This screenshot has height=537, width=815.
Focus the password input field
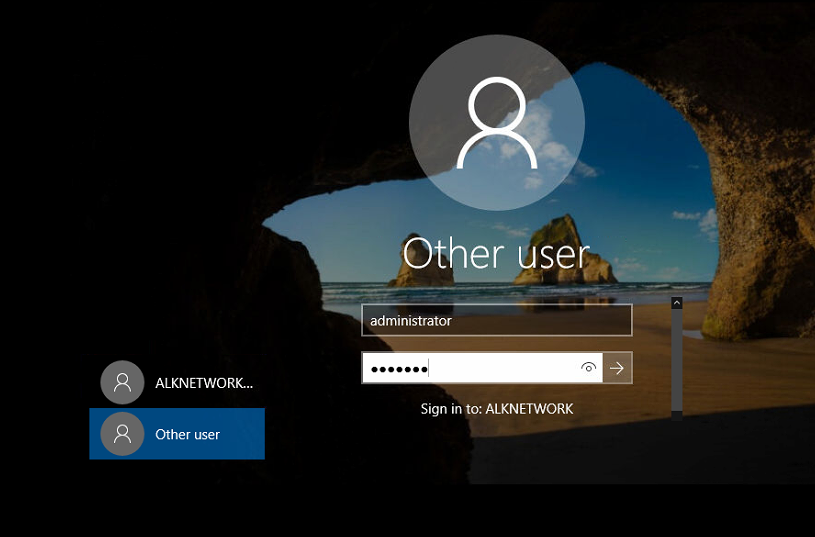[x=500, y=368]
